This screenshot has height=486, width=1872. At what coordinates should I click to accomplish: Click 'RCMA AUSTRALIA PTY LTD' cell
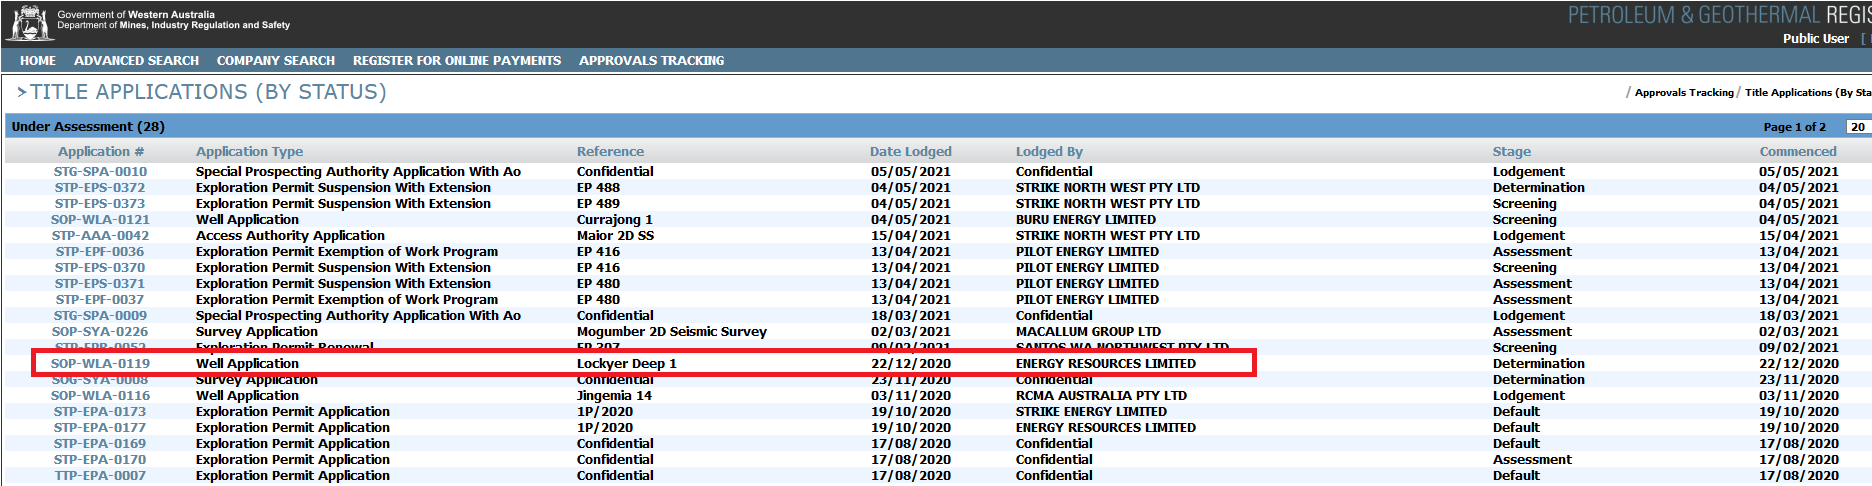coord(1101,396)
